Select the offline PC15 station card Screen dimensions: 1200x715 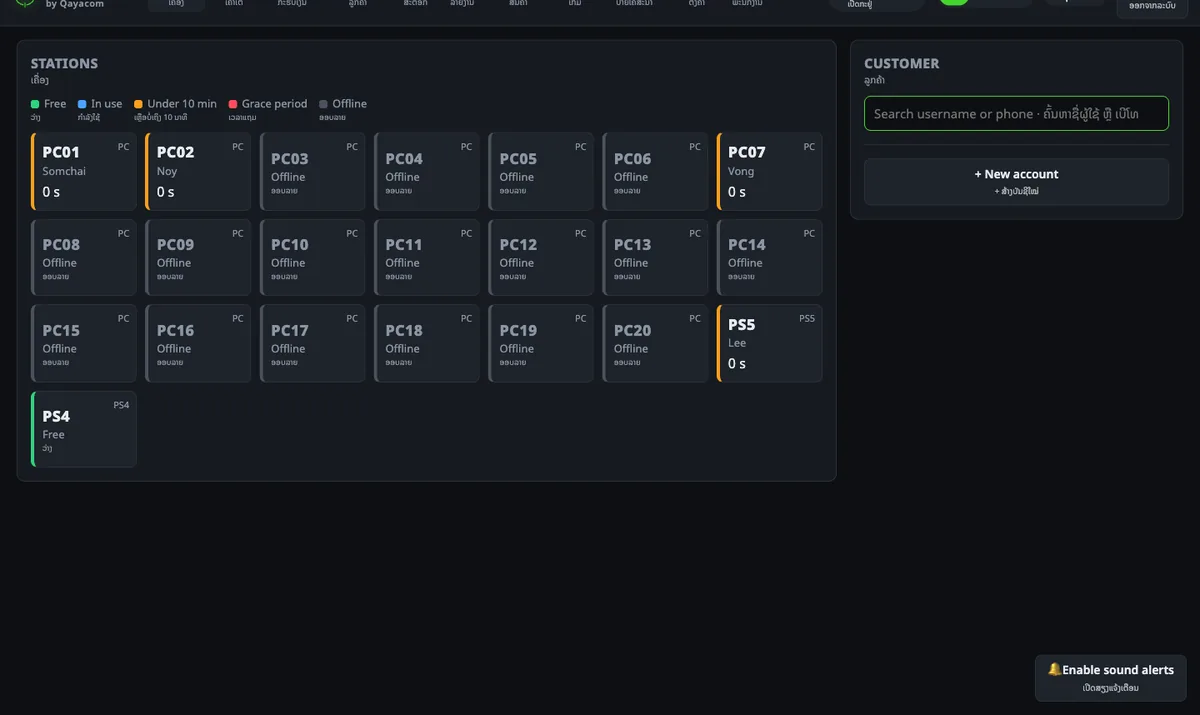(84, 344)
